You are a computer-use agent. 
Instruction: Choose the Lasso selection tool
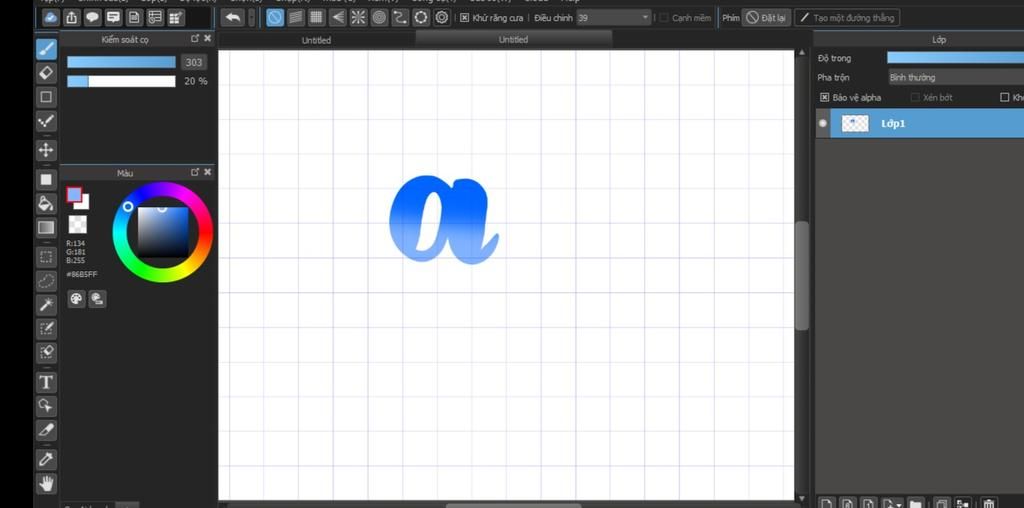click(46, 281)
